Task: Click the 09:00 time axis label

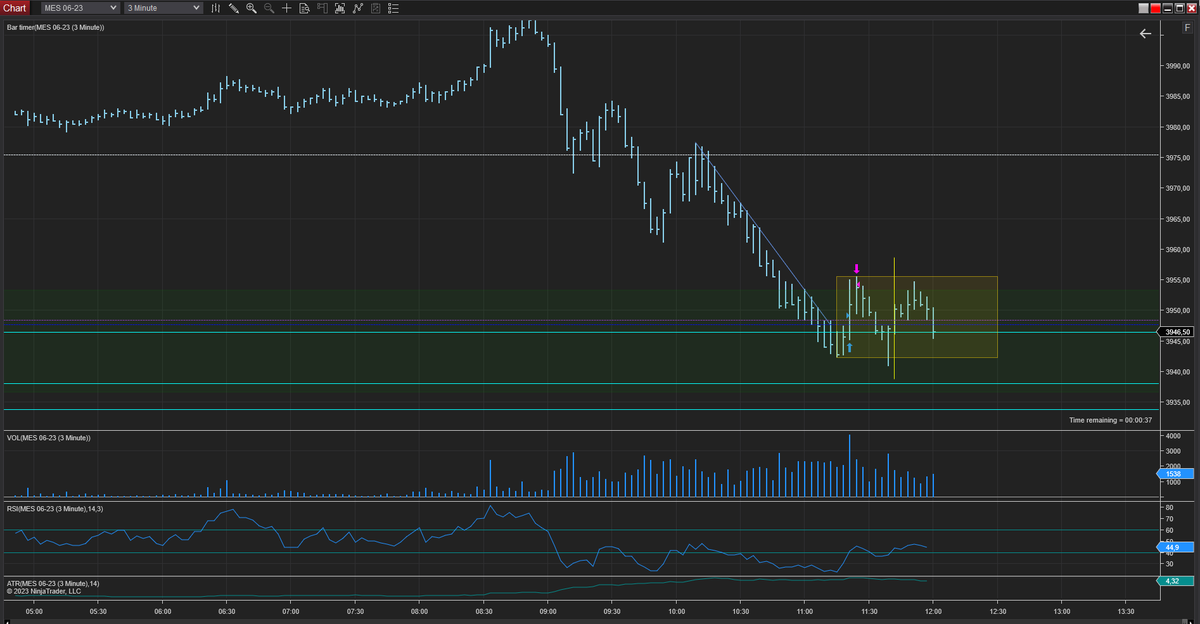Action: pyautogui.click(x=548, y=610)
